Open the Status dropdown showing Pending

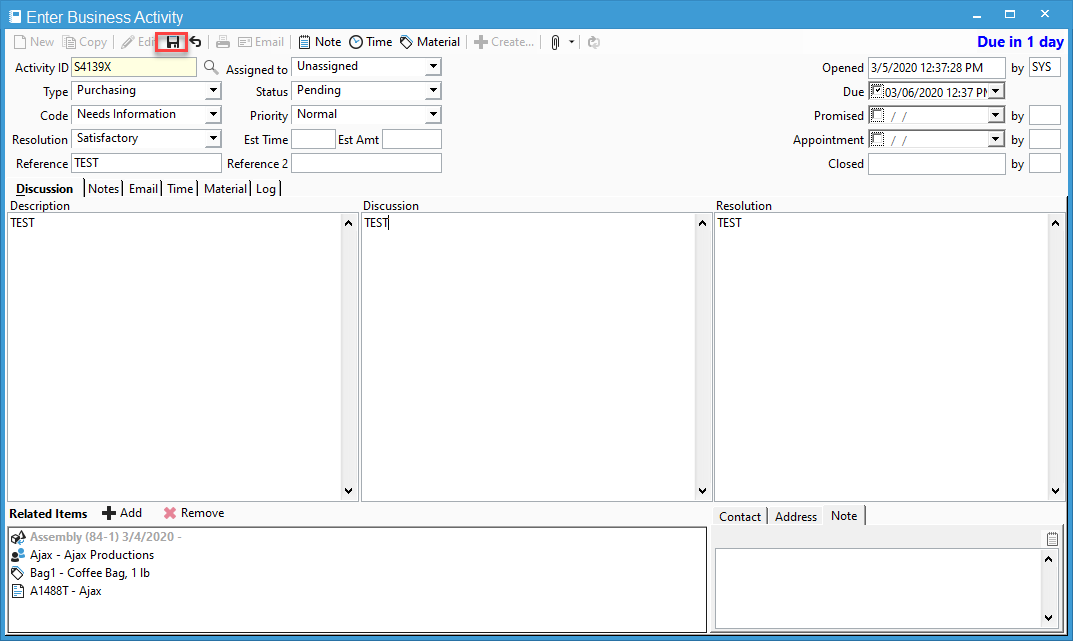[435, 90]
